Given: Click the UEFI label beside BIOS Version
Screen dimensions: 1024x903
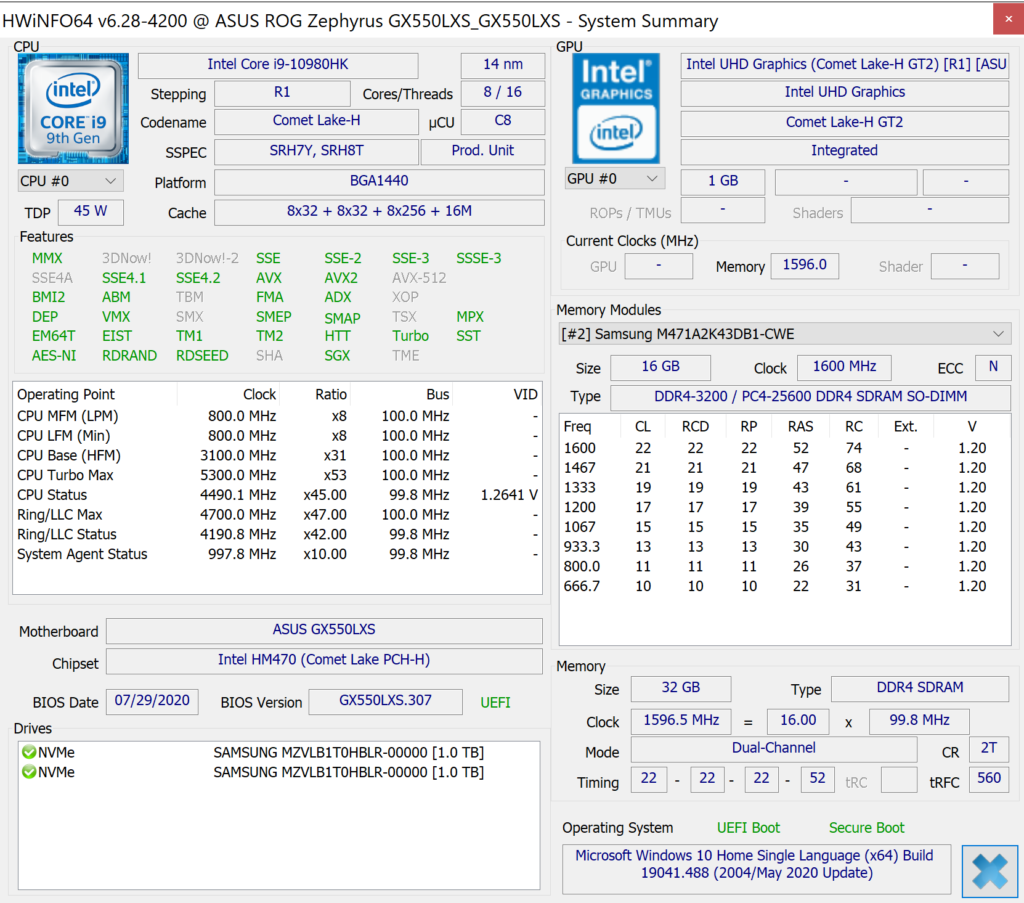Looking at the screenshot, I should point(496,703).
